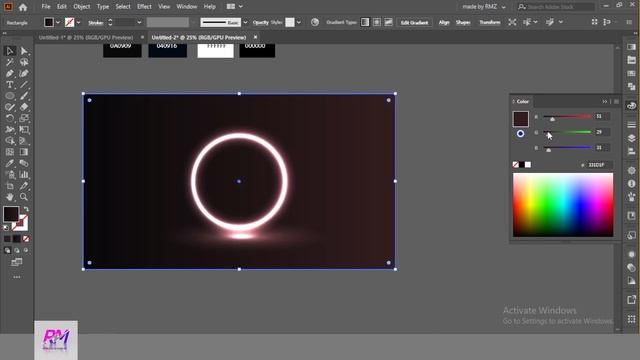Open the brush definition Basic dropdown

[245, 22]
